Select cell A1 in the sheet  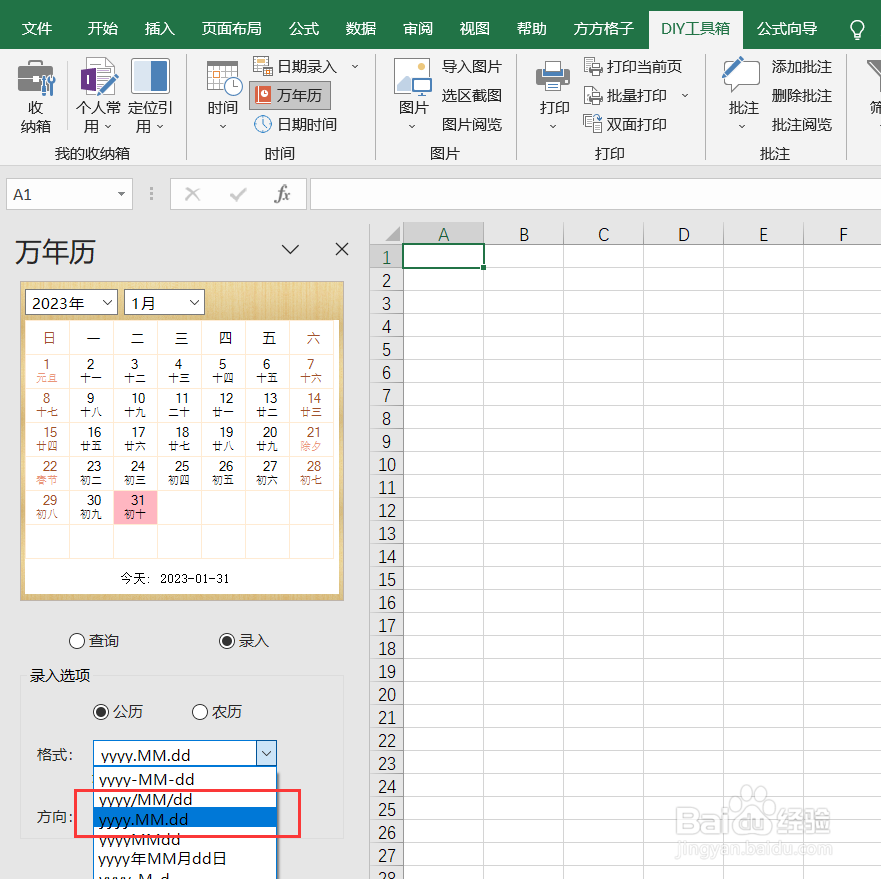[x=443, y=256]
